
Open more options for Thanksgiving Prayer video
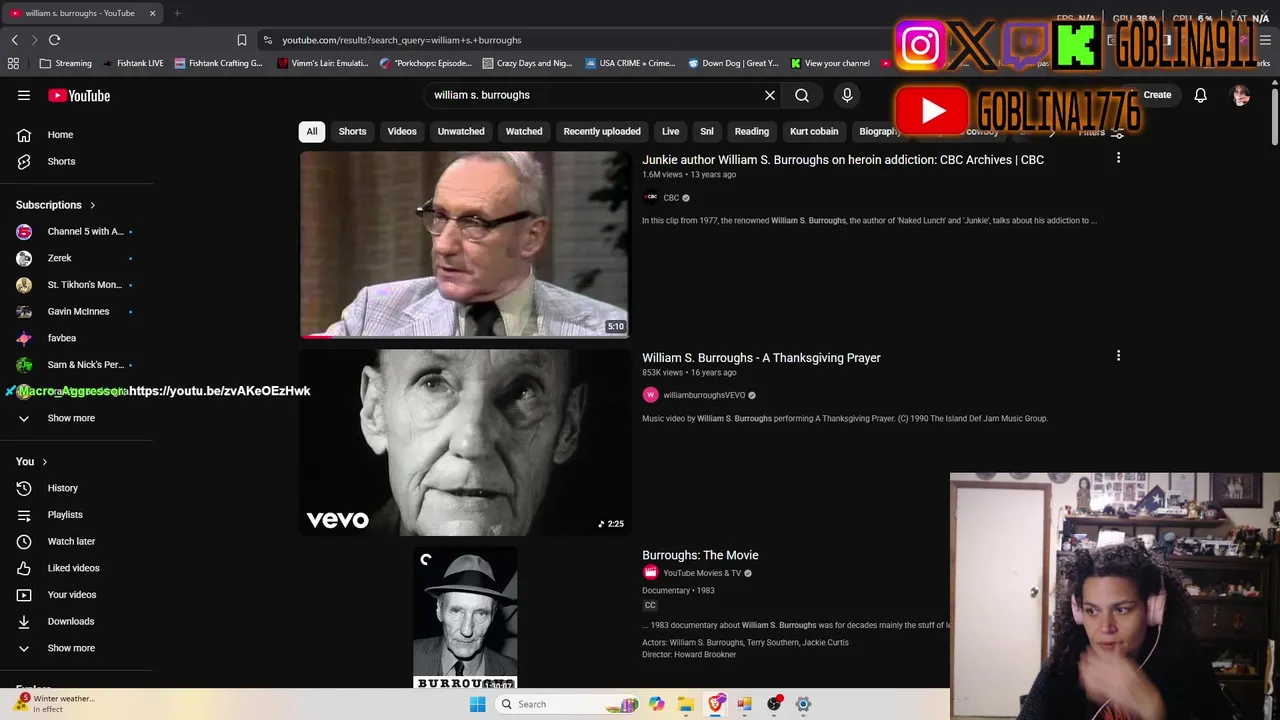click(1118, 356)
